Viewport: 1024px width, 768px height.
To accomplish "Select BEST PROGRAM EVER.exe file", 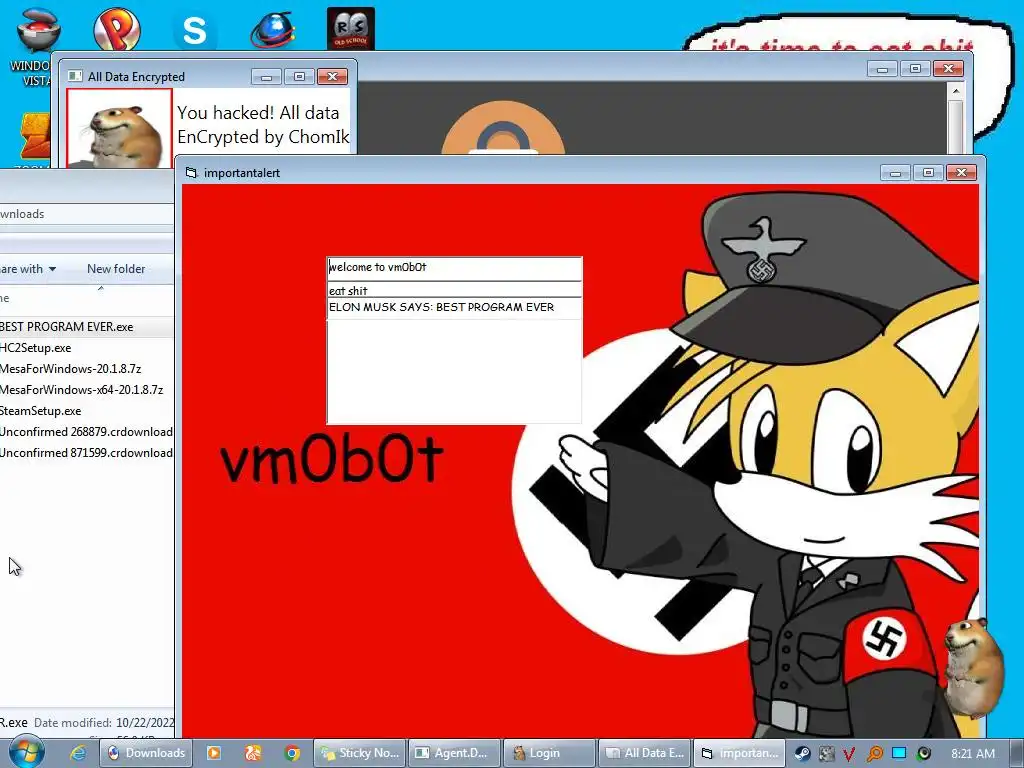I will click(x=86, y=327).
